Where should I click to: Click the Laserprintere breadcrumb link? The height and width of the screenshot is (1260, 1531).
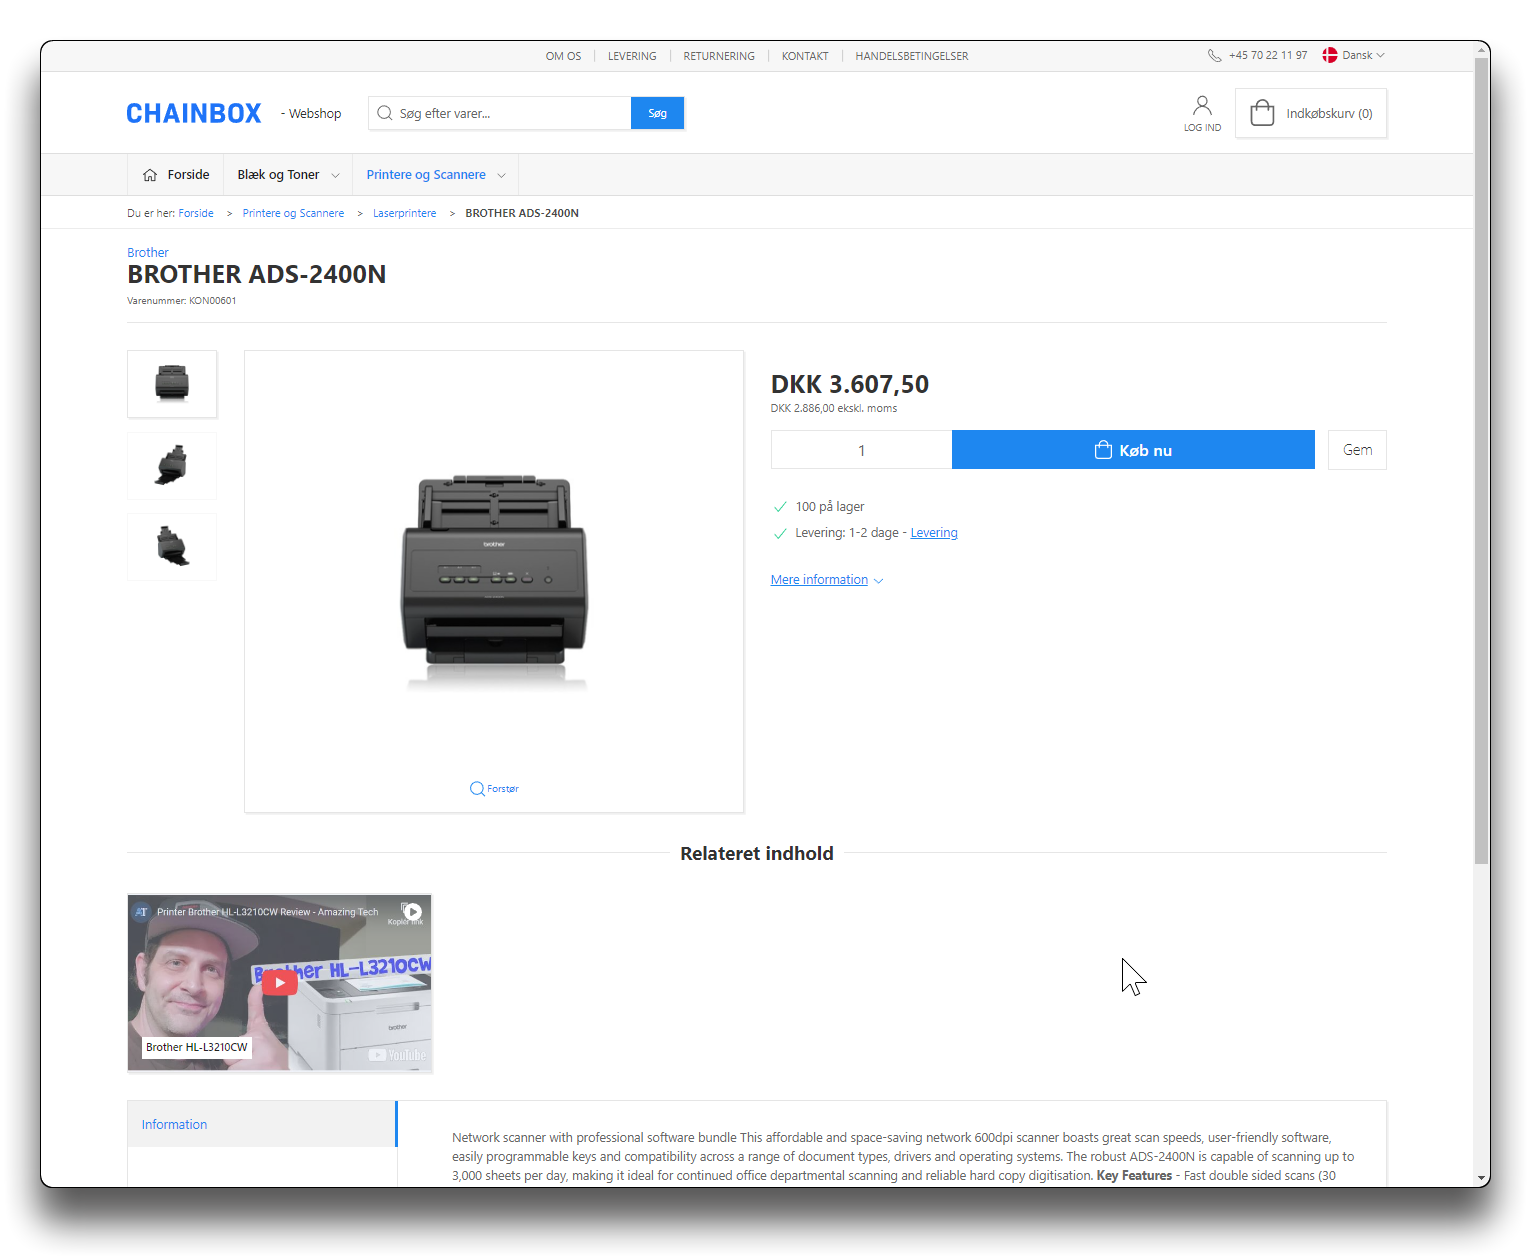404,213
